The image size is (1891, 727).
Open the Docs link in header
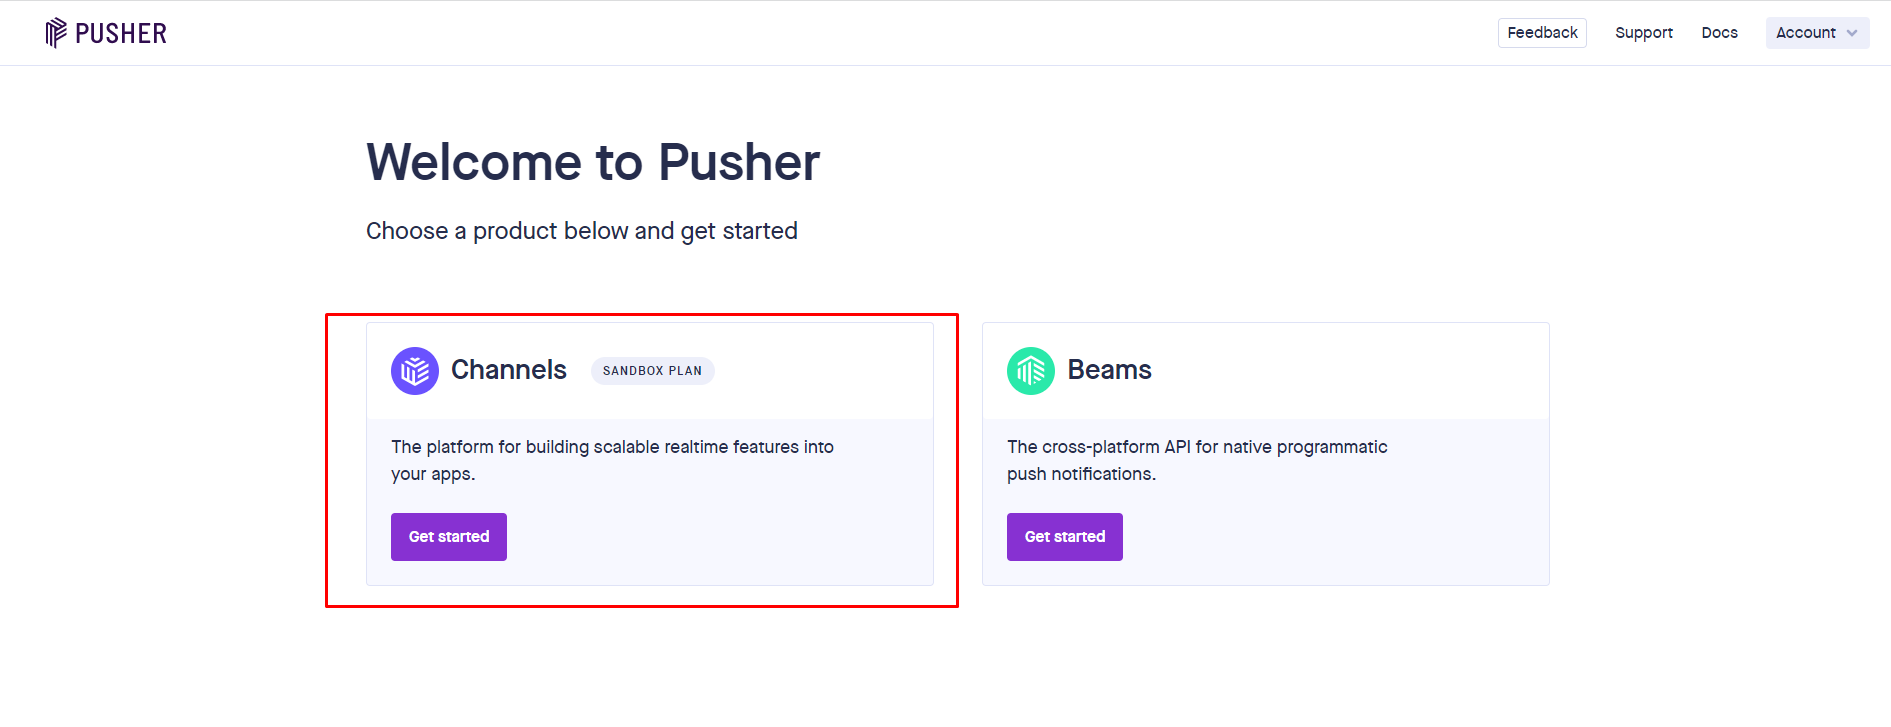(1719, 33)
